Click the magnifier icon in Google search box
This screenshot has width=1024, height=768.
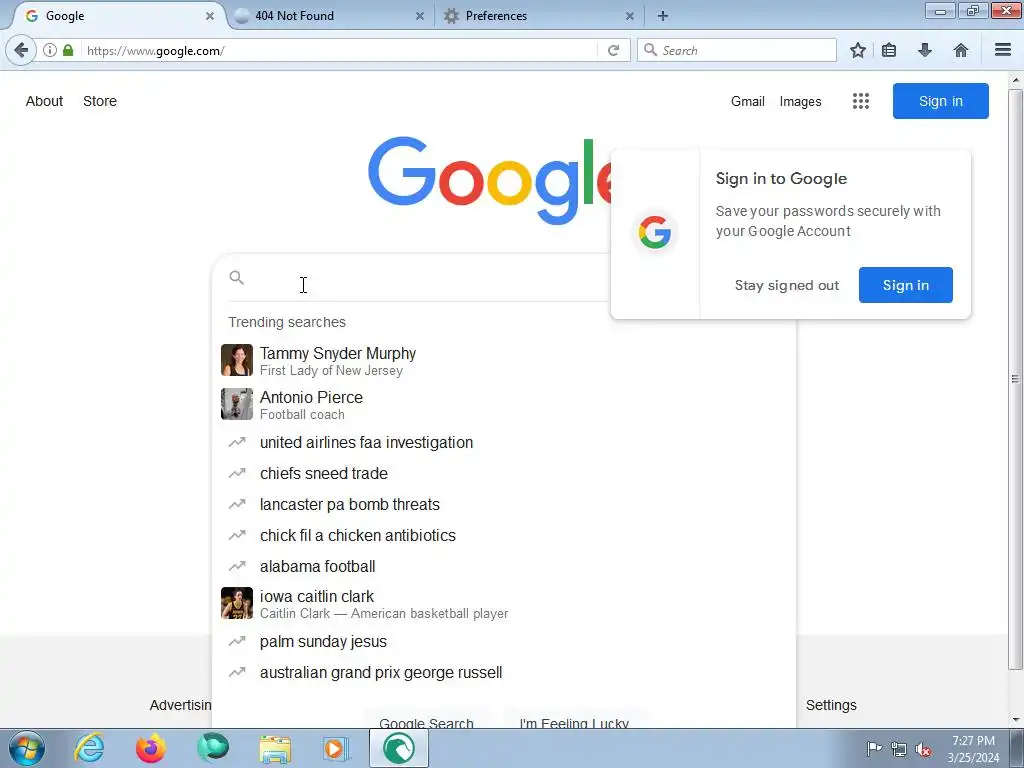236,278
